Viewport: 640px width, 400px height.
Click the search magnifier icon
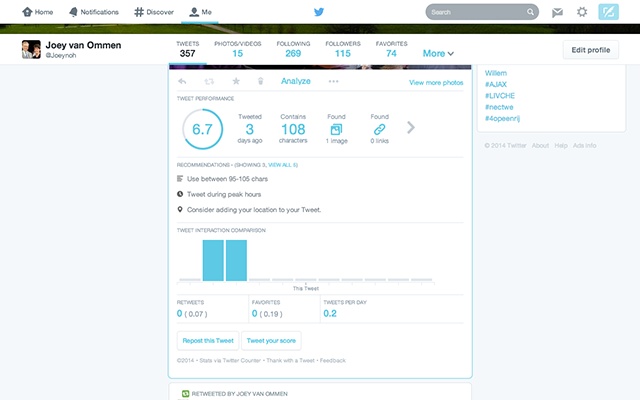[x=530, y=12]
